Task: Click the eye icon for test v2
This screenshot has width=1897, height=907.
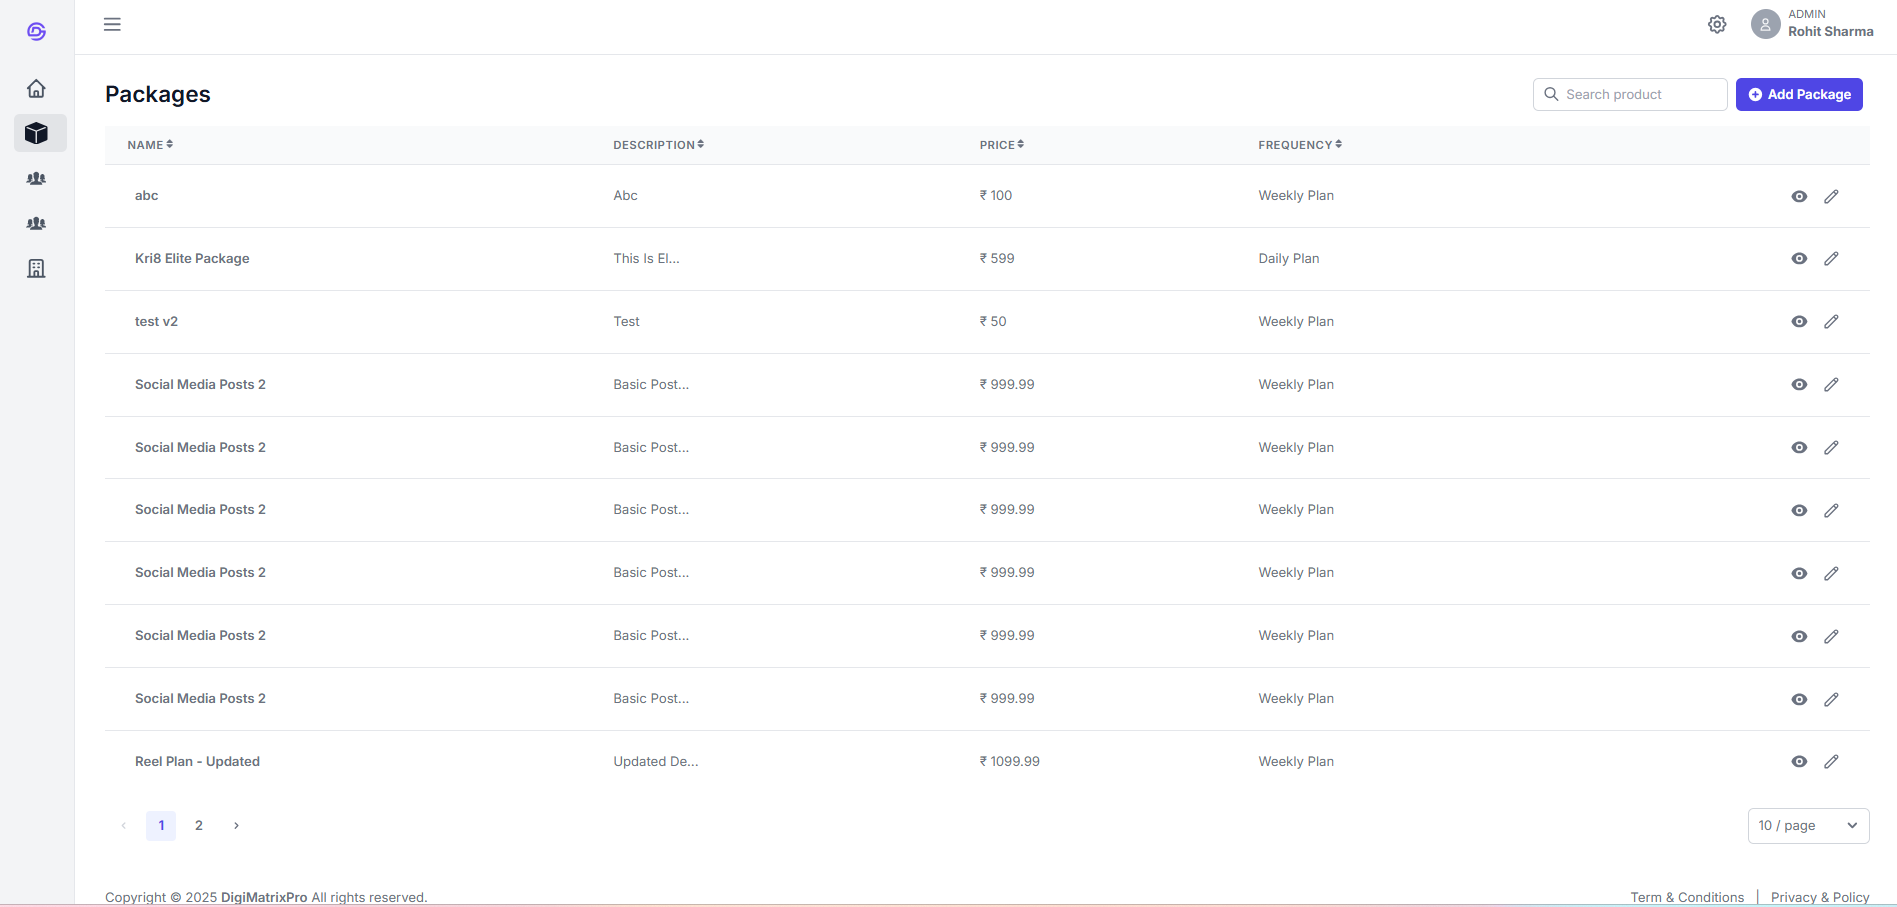Action: pyautogui.click(x=1799, y=322)
